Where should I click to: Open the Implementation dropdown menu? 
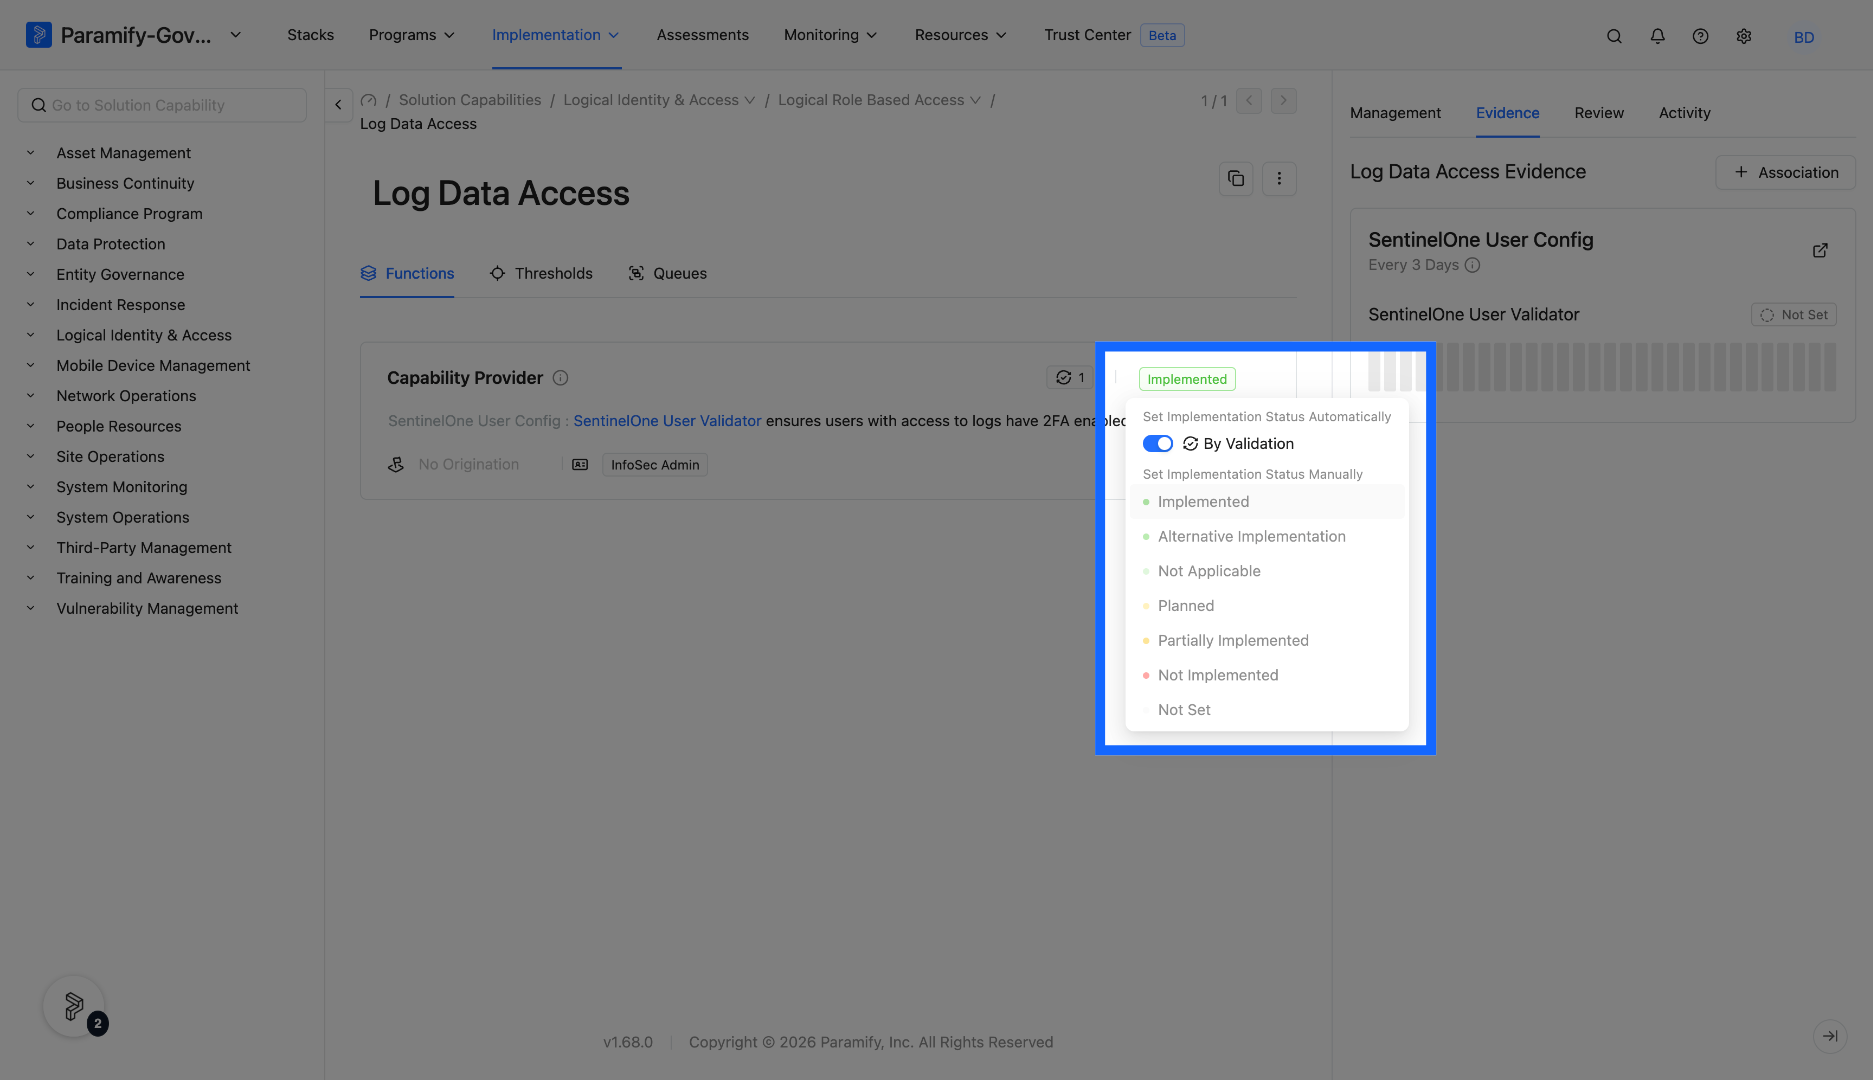[x=556, y=35]
